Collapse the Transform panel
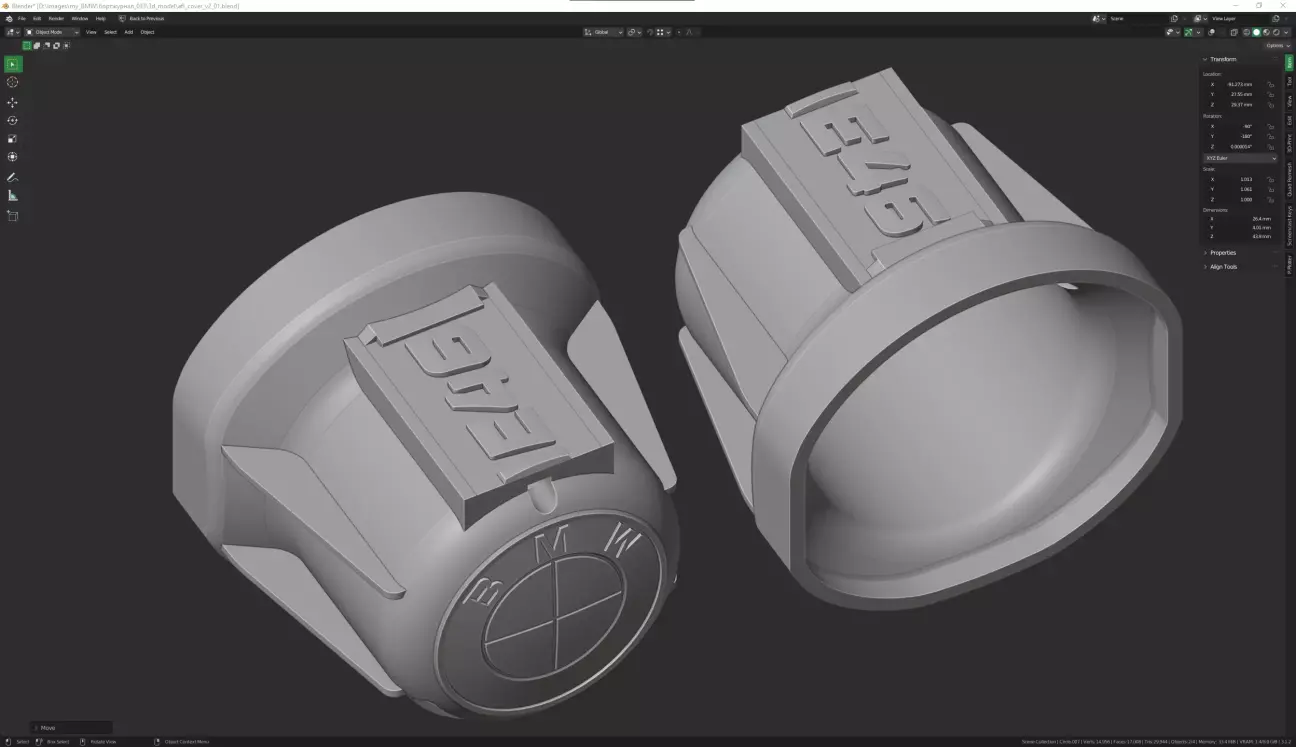 tap(1222, 59)
